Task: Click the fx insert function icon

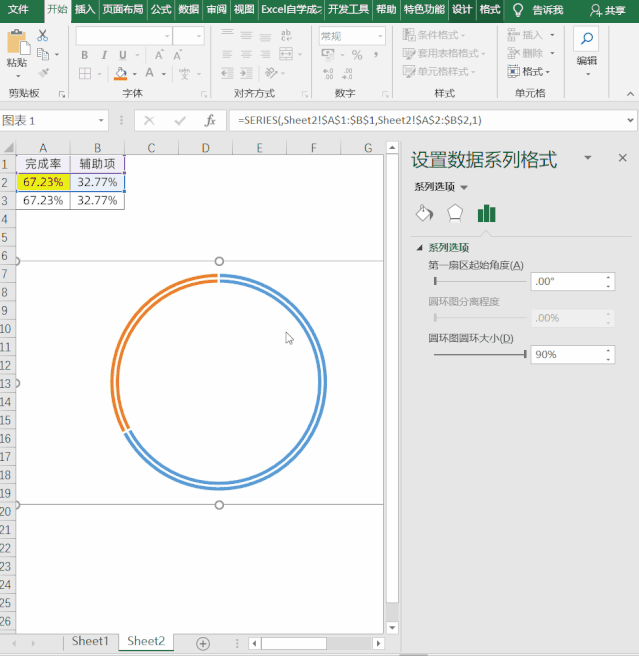Action: (x=210, y=120)
